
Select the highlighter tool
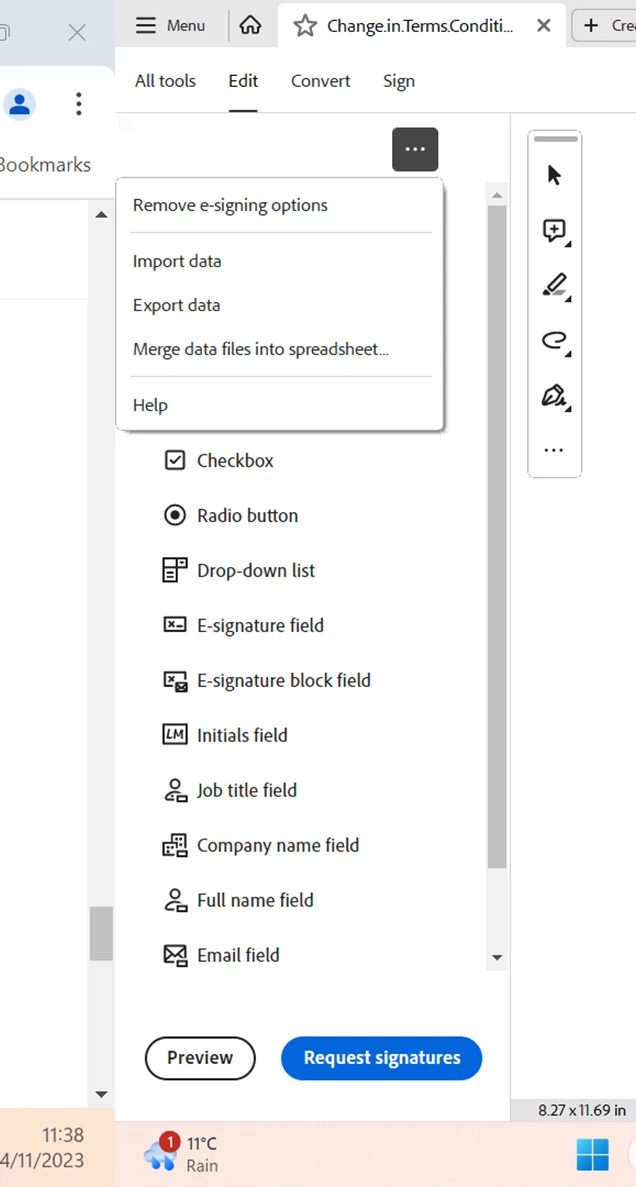[x=554, y=285]
